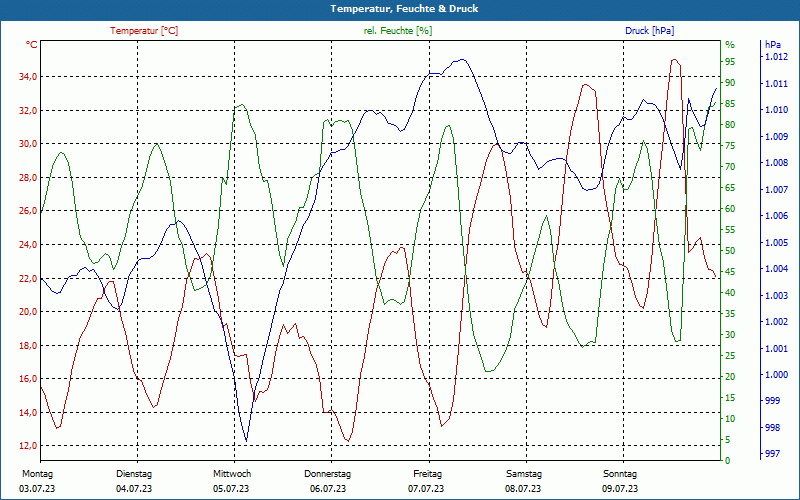Click the 04.07.23 date label
The height and width of the screenshot is (500, 800).
tap(134, 489)
